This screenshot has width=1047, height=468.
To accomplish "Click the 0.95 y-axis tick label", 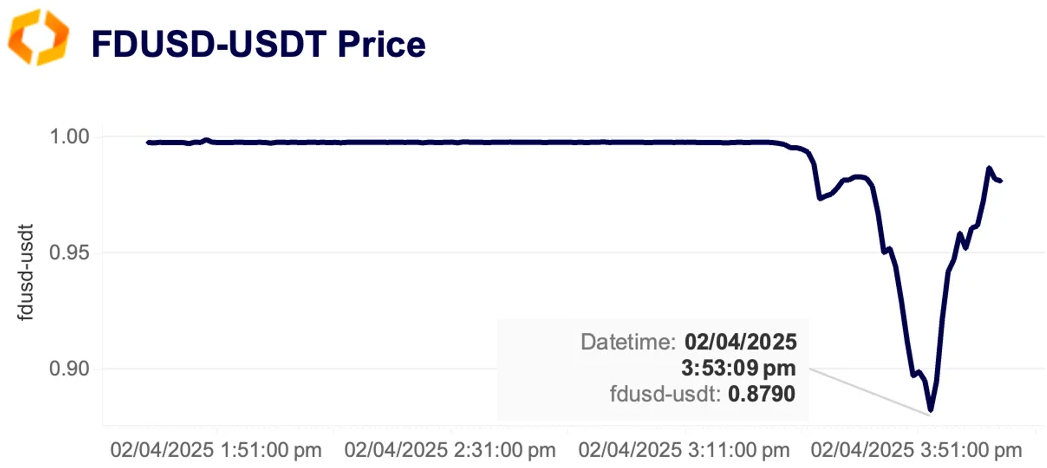I will [x=70, y=253].
